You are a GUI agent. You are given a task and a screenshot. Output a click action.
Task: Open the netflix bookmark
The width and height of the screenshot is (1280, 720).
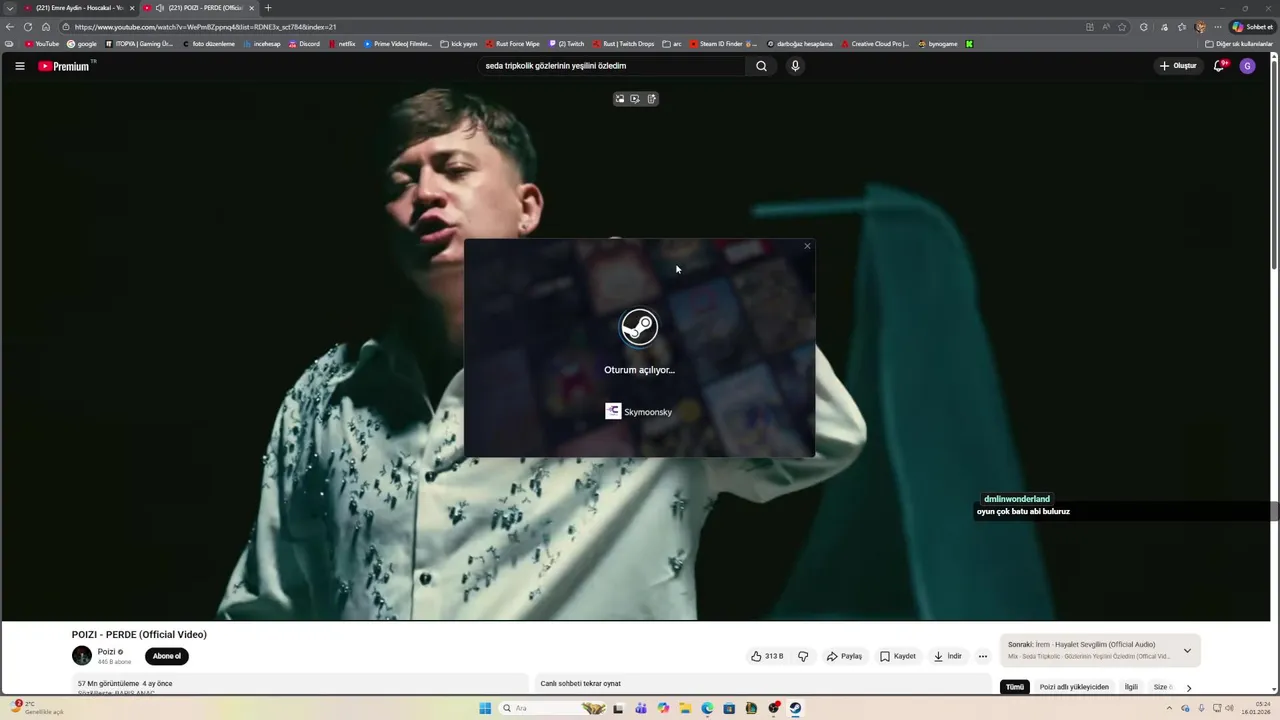tap(342, 44)
